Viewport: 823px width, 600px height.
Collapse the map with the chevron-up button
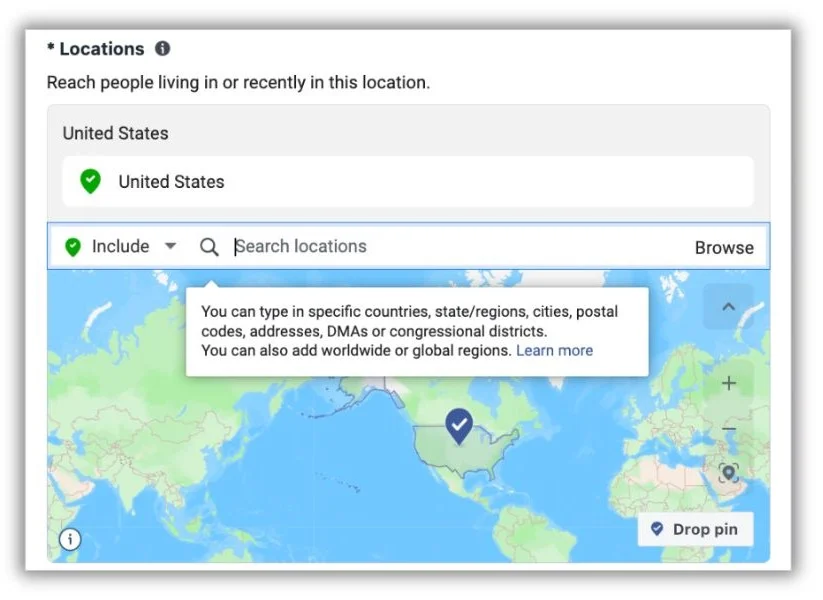click(728, 307)
